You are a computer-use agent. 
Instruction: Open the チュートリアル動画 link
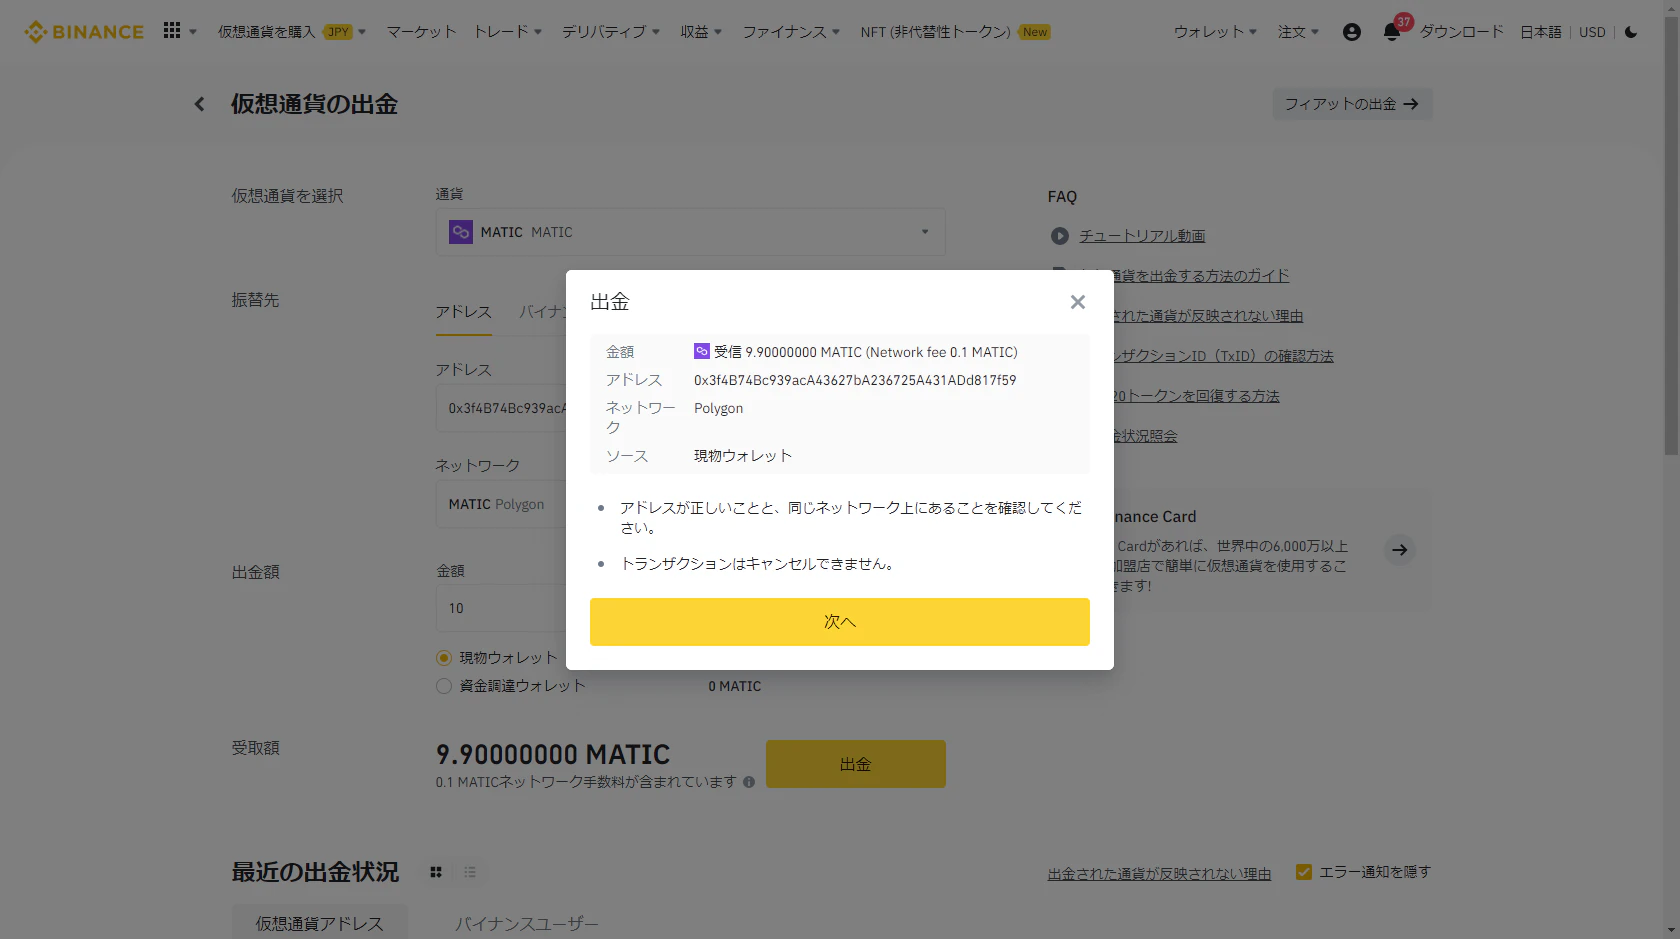(1142, 236)
